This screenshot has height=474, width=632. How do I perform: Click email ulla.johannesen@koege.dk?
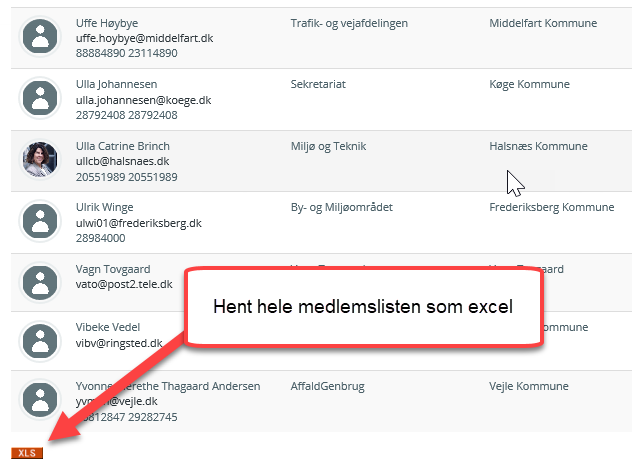coord(143,100)
